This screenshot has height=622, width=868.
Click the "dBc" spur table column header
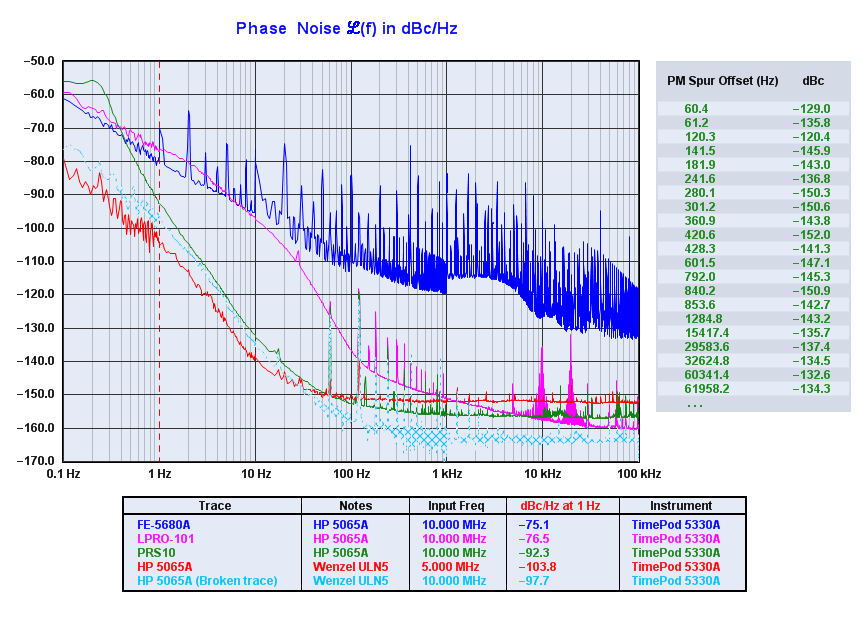813,81
